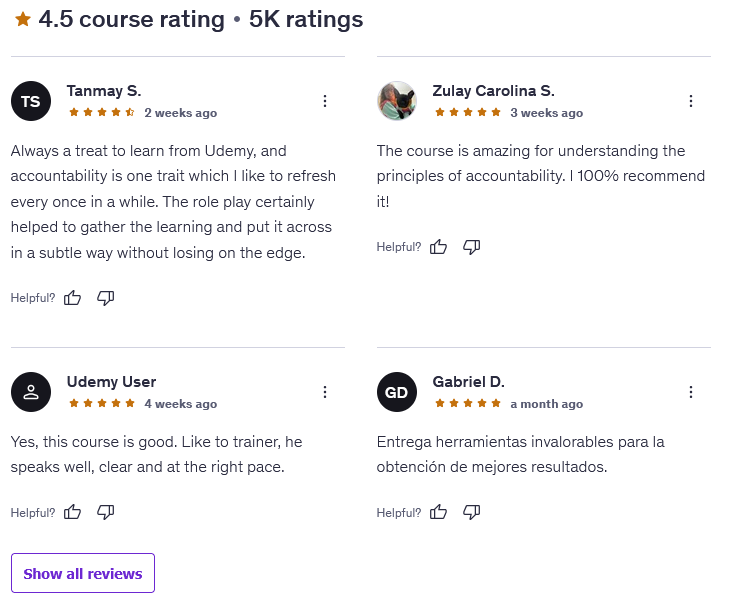Click the GD avatar of Gabriel D.
The image size is (729, 605).
(397, 392)
